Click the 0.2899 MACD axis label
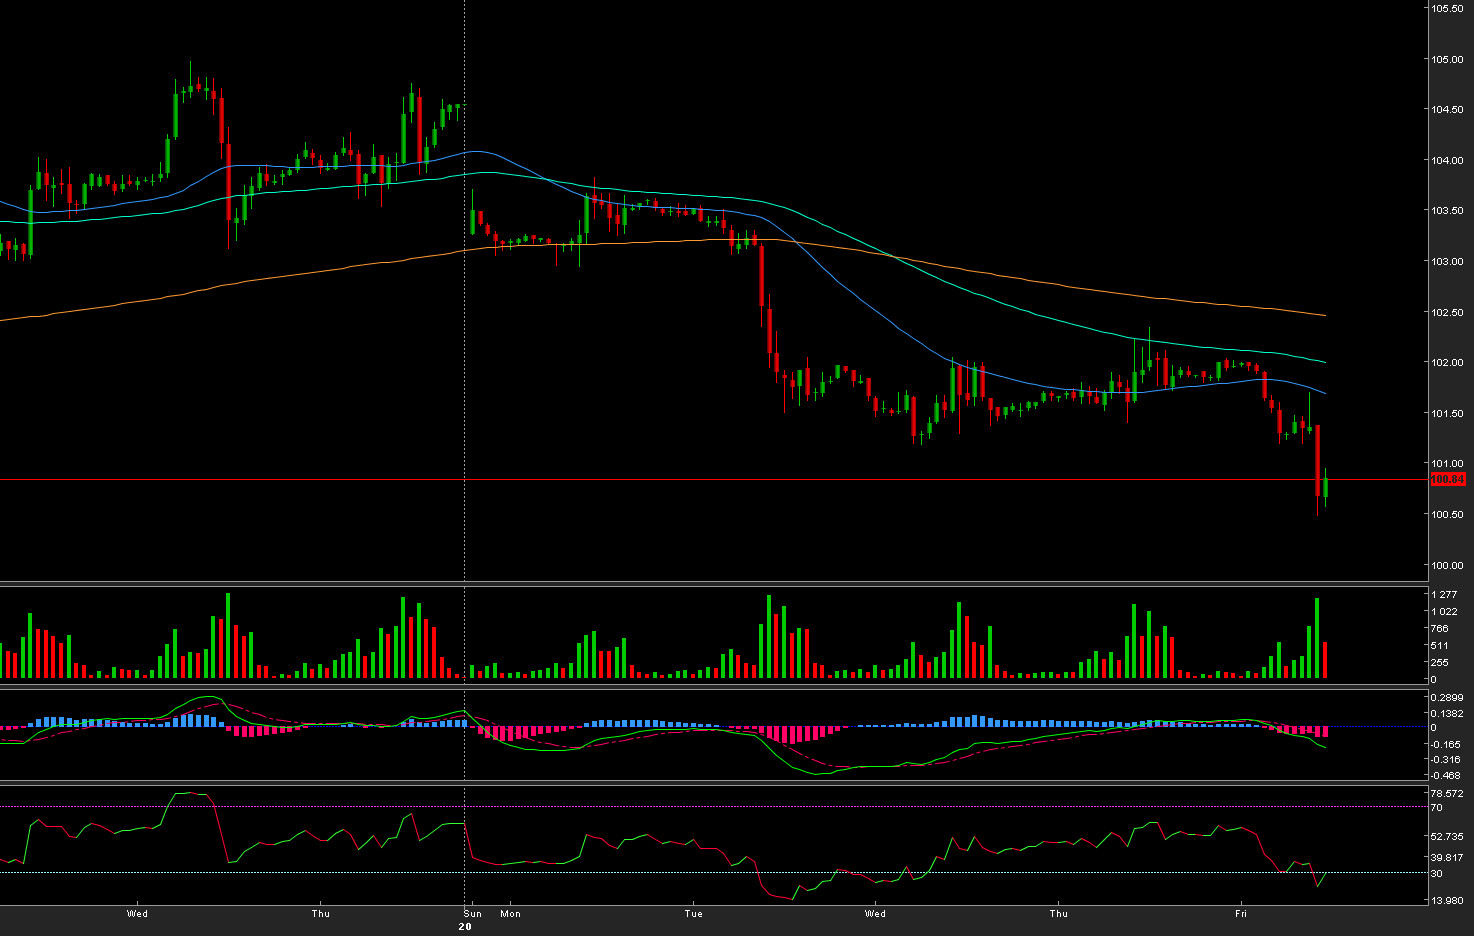The height and width of the screenshot is (936, 1474). tap(1448, 697)
